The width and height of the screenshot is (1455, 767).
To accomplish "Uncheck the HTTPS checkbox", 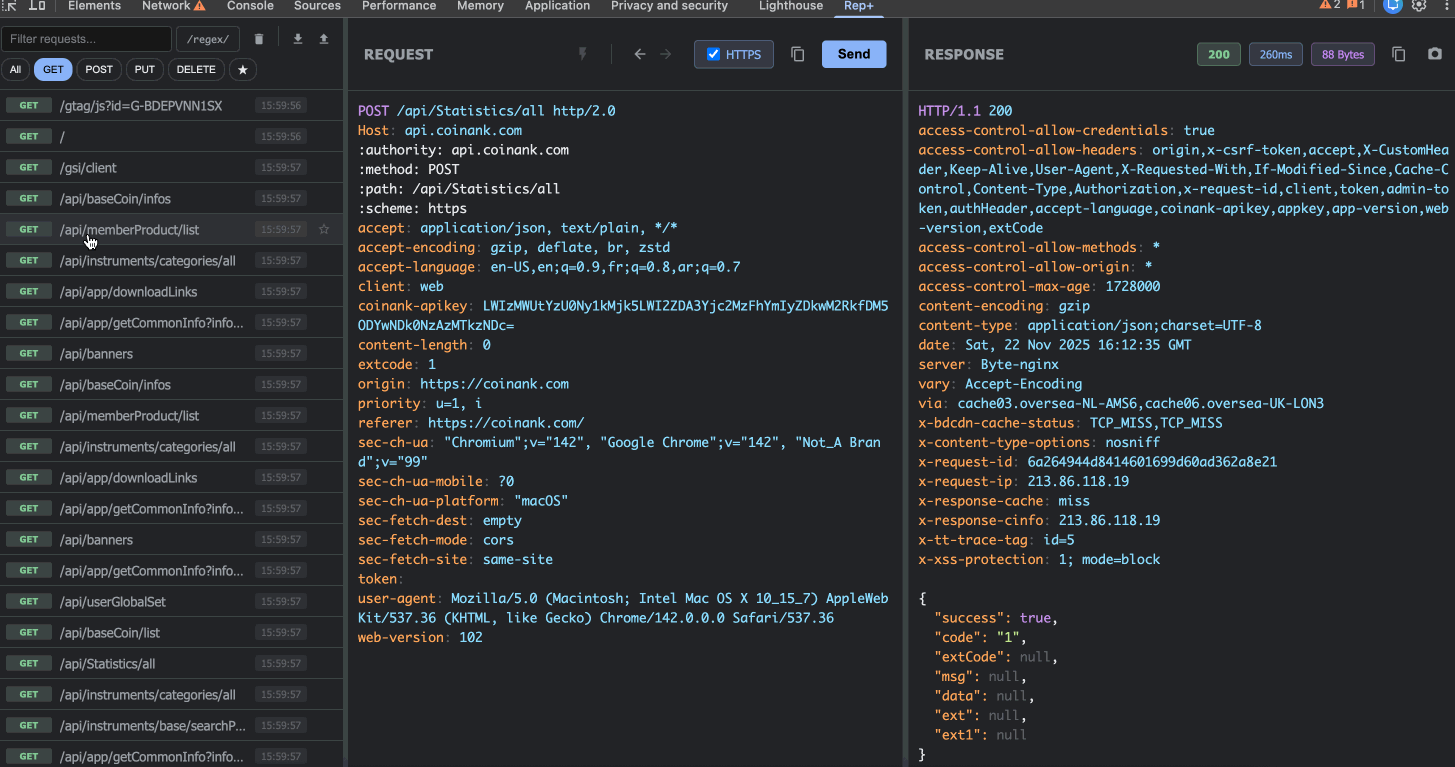I will [713, 54].
